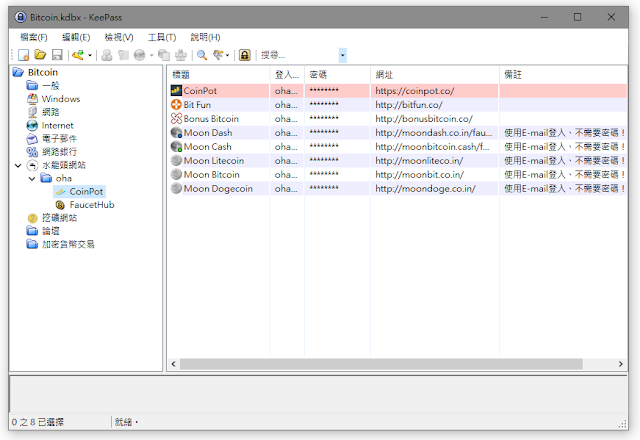Open the 工具(T) menu
Viewport: 640px width, 440px height.
point(162,37)
